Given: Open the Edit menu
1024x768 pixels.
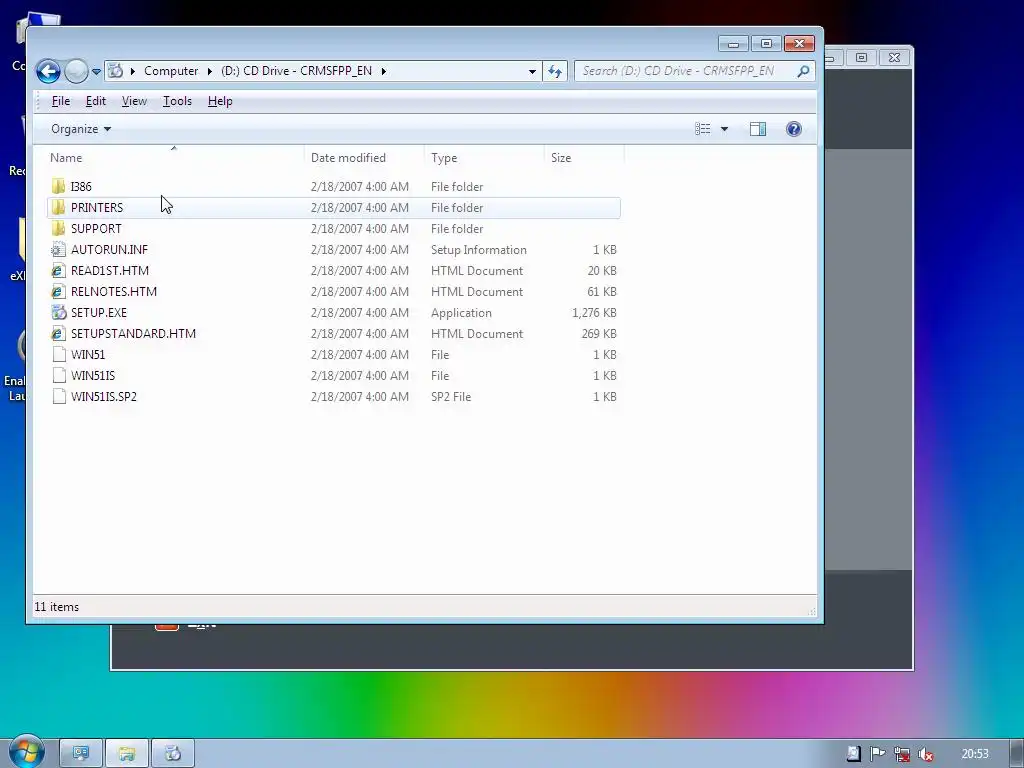Looking at the screenshot, I should (95, 101).
